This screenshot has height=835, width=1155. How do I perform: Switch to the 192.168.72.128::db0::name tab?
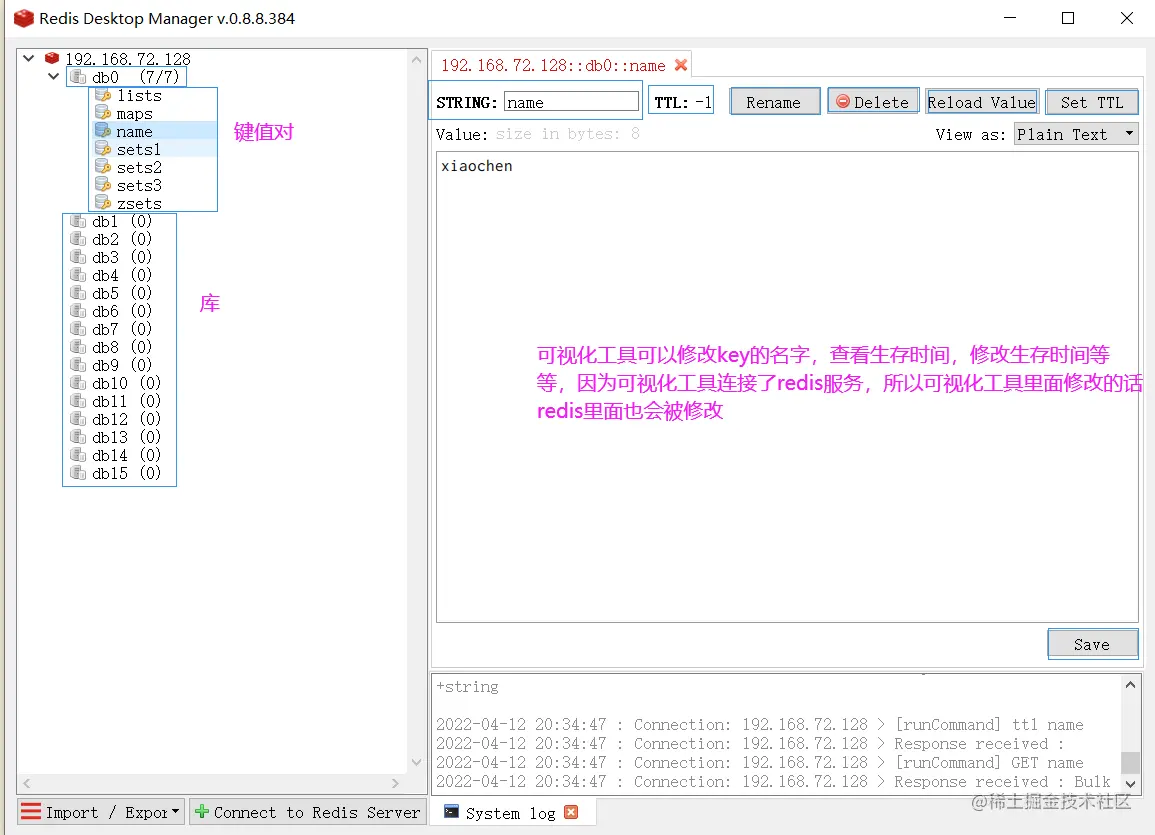click(553, 66)
